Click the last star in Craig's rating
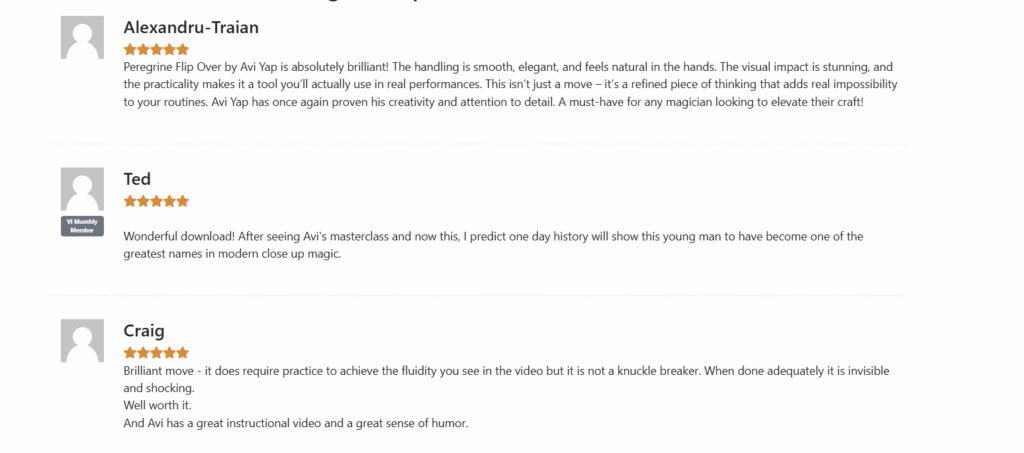1024x453 pixels. pyautogui.click(x=183, y=353)
